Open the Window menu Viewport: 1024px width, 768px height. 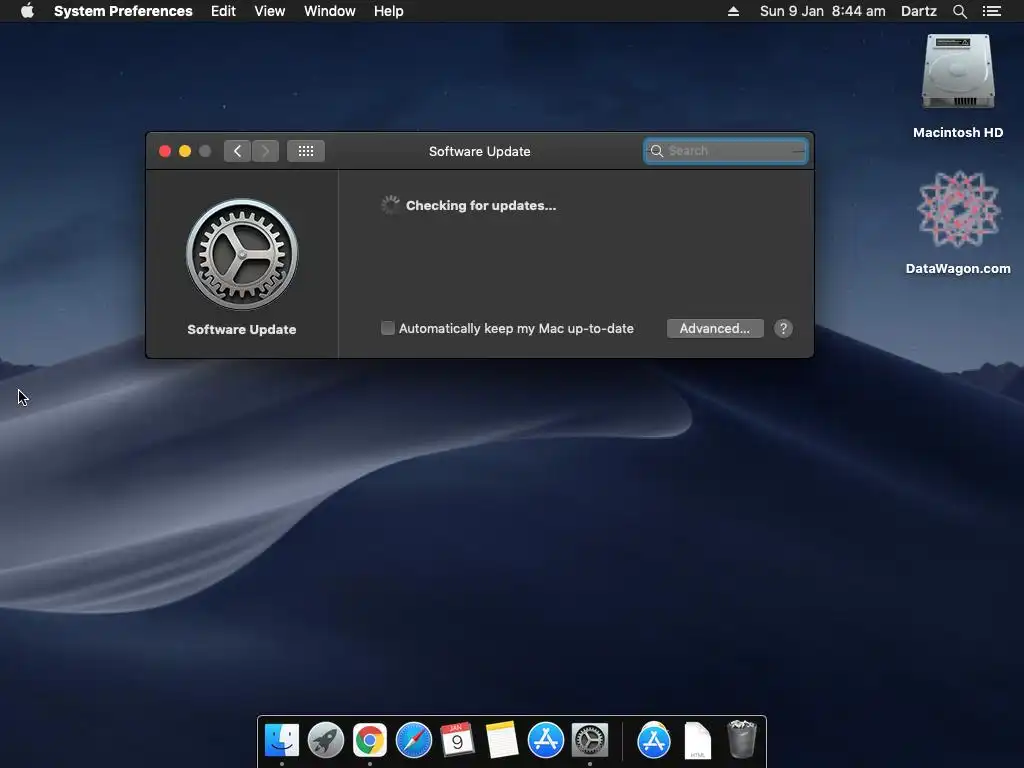click(x=330, y=11)
